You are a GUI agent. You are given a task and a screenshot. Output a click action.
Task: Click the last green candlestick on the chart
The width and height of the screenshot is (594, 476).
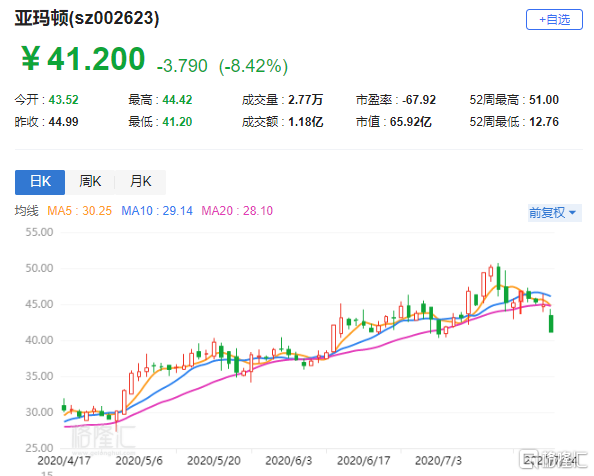coord(551,323)
